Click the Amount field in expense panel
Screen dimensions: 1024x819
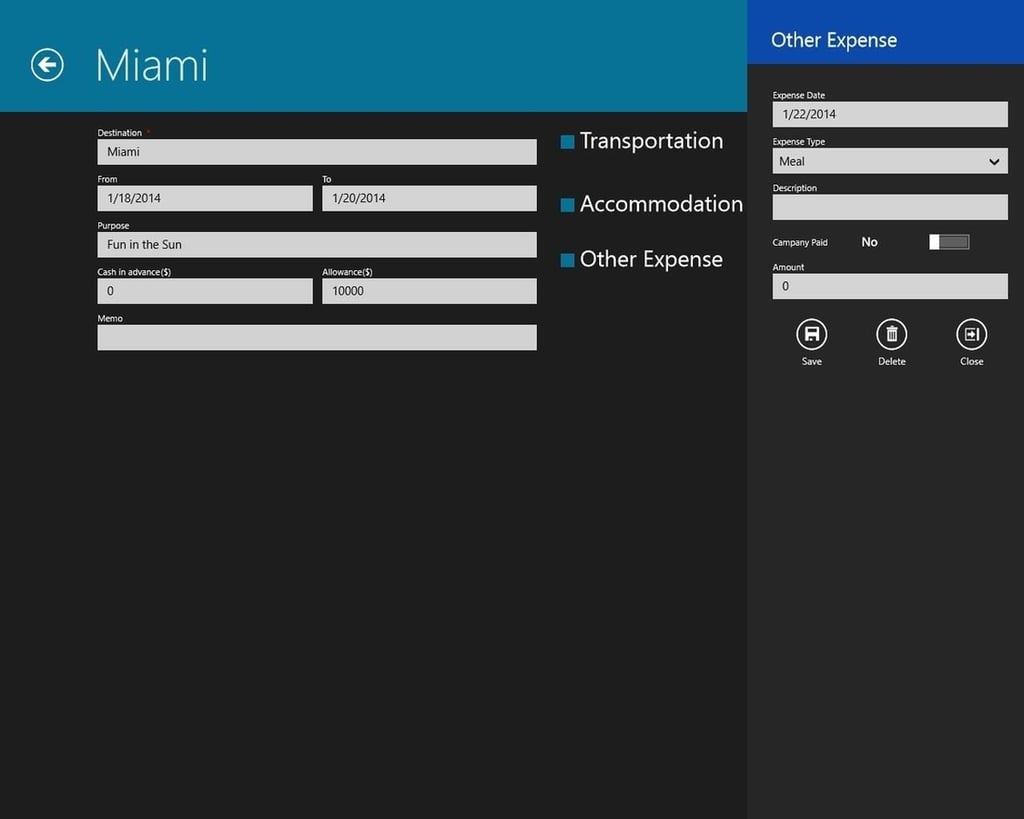889,286
